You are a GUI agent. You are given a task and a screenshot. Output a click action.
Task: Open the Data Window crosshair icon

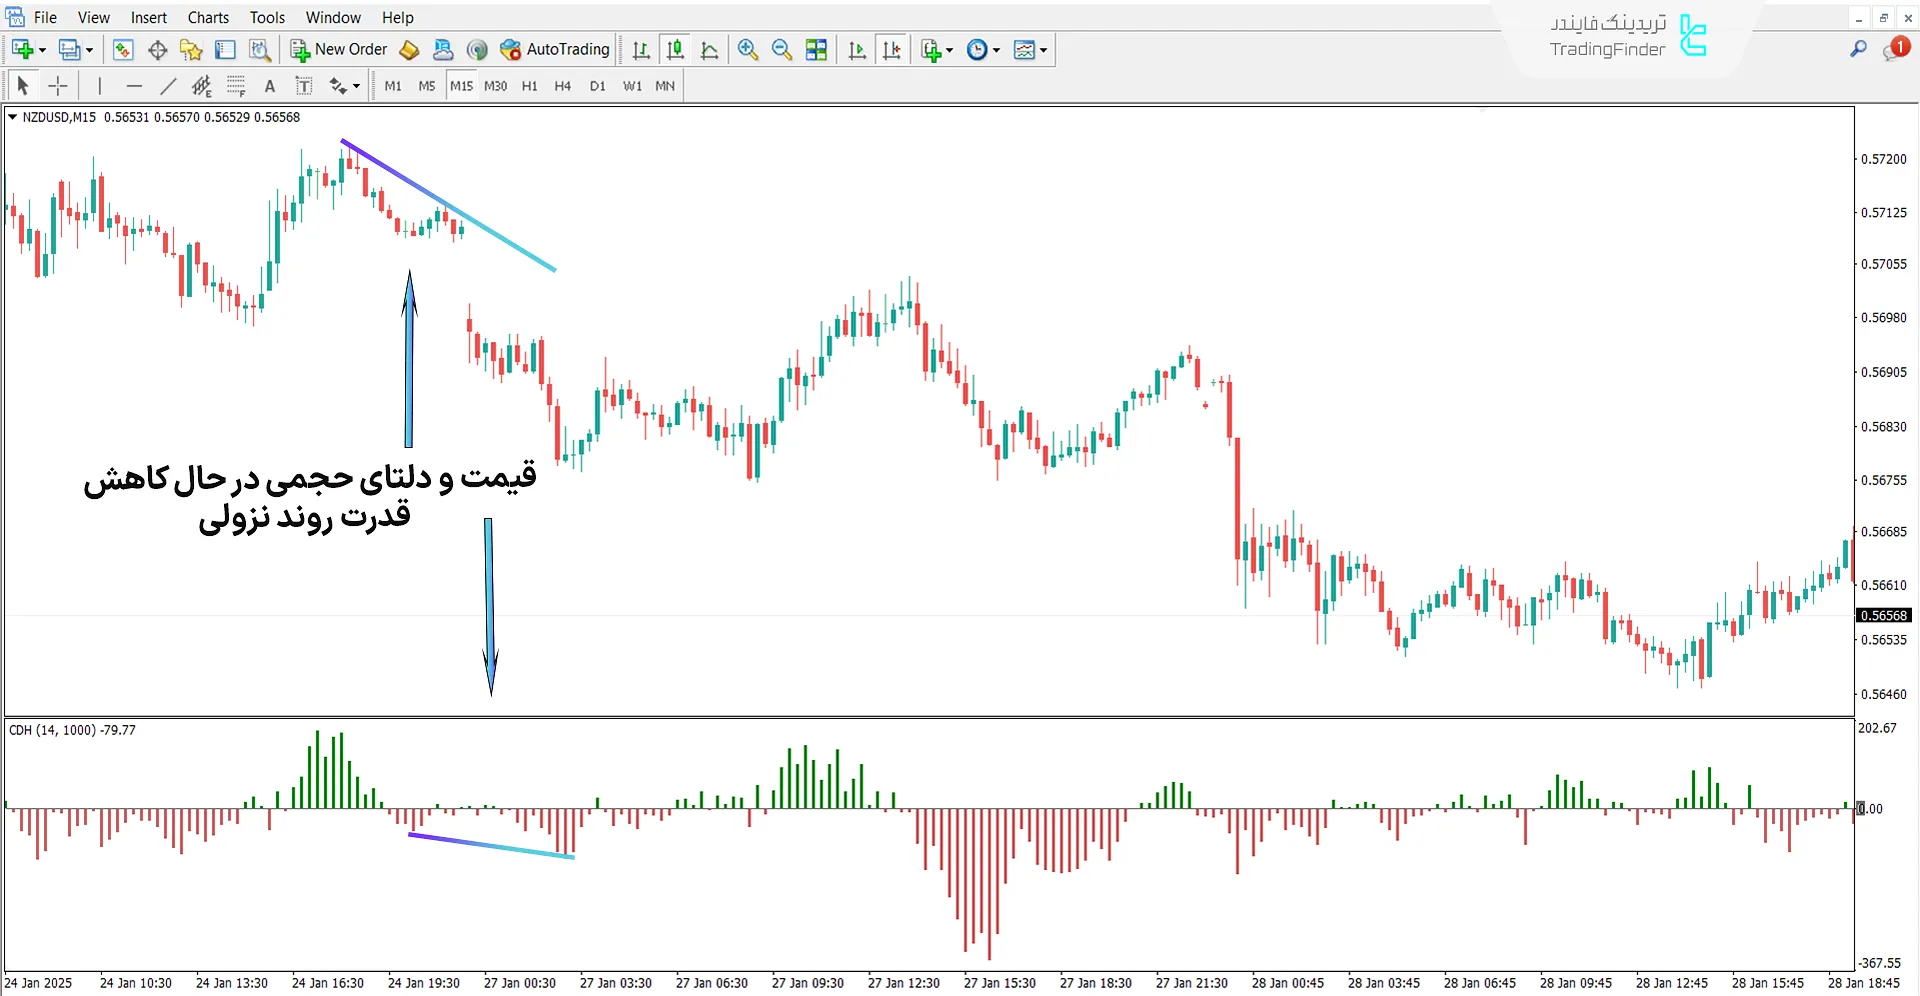(x=157, y=50)
